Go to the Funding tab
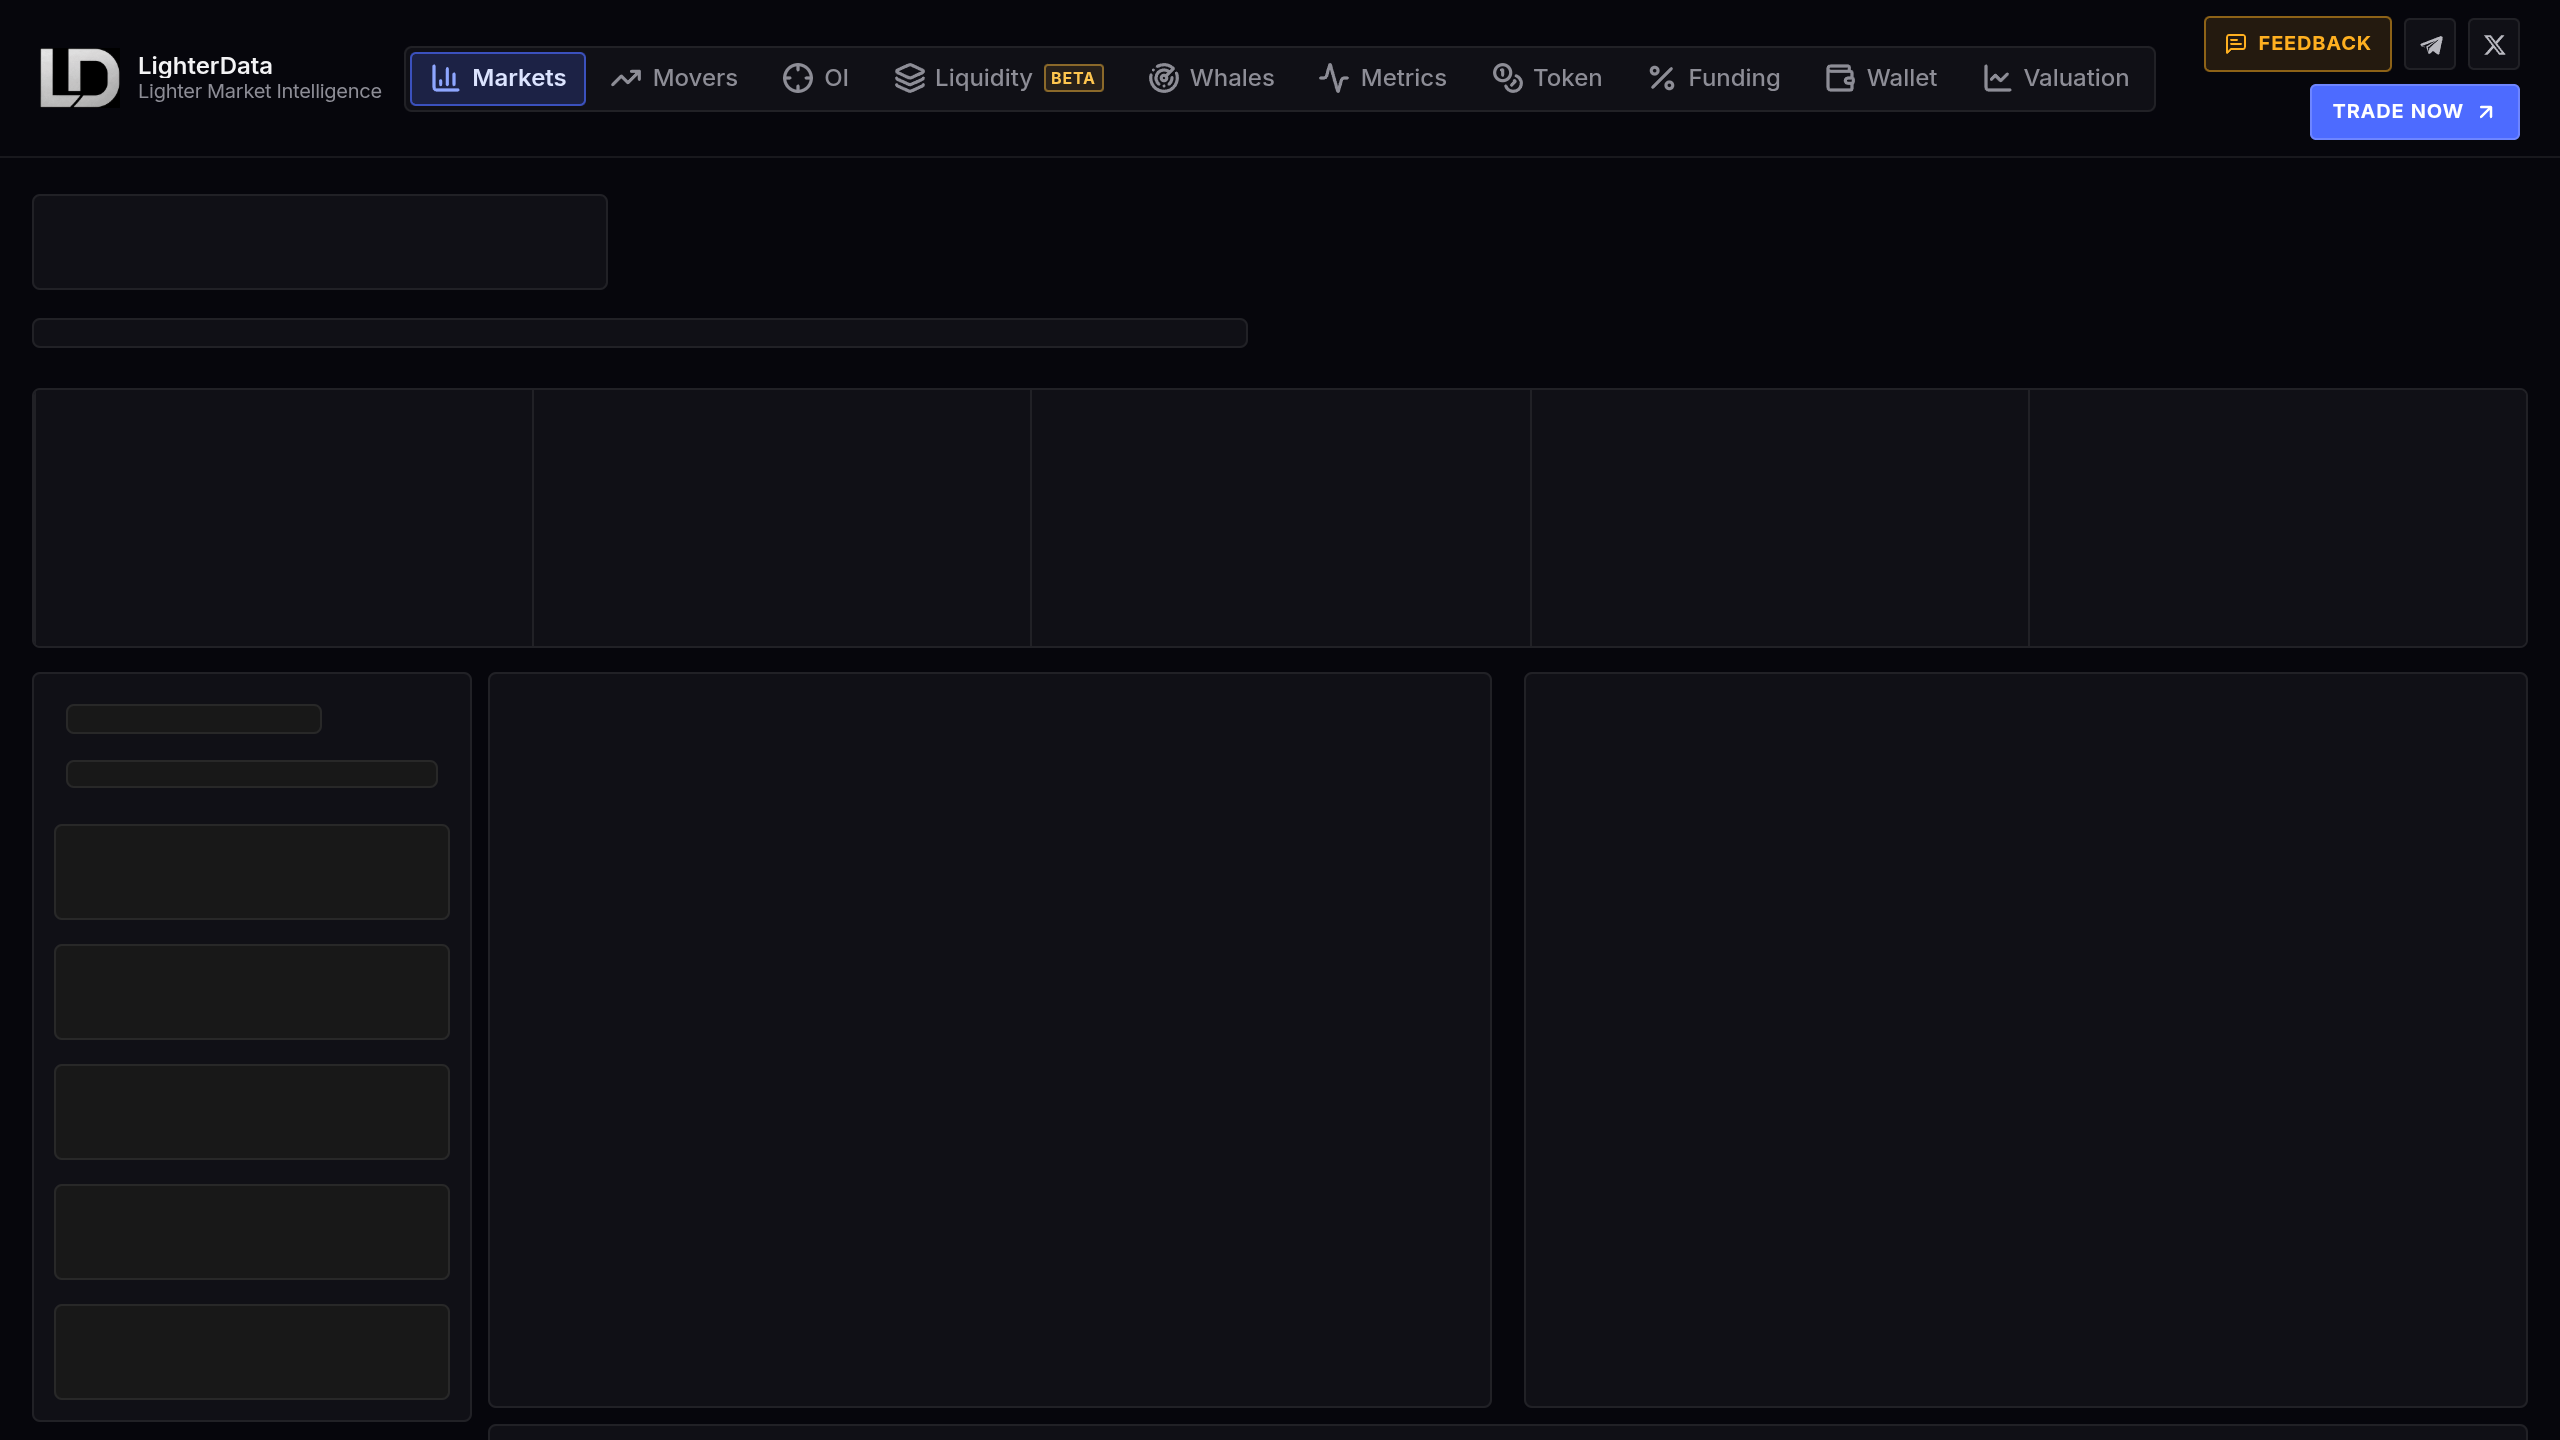 pos(1714,78)
